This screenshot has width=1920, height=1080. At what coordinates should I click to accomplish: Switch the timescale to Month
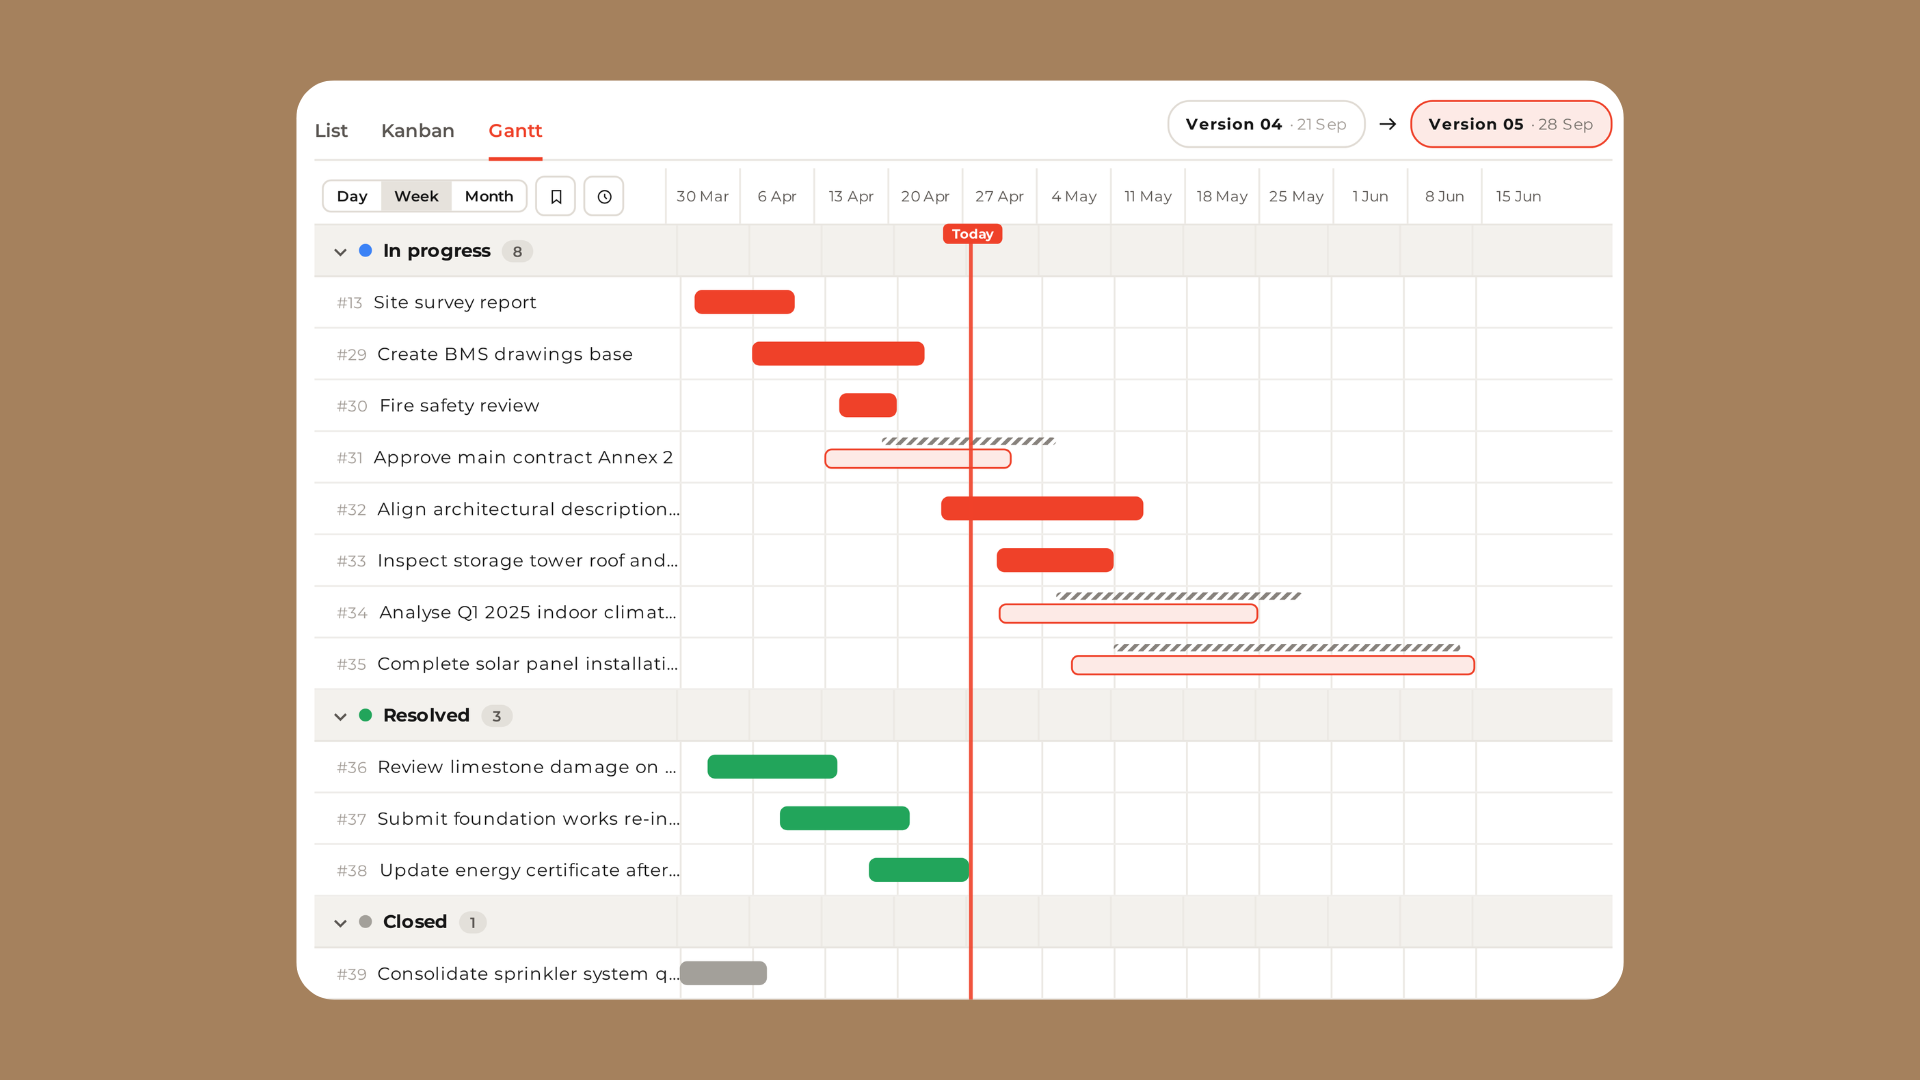pos(489,196)
